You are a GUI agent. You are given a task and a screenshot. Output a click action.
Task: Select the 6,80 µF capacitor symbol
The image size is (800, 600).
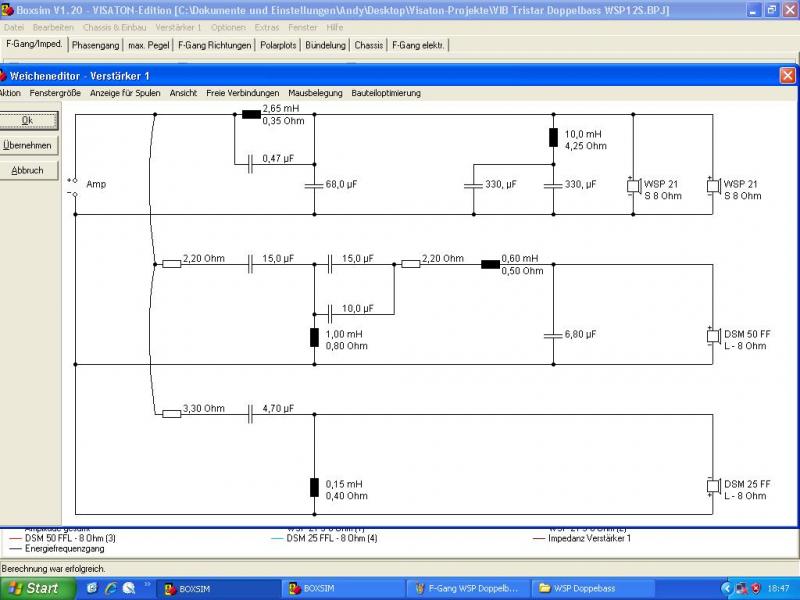[553, 335]
